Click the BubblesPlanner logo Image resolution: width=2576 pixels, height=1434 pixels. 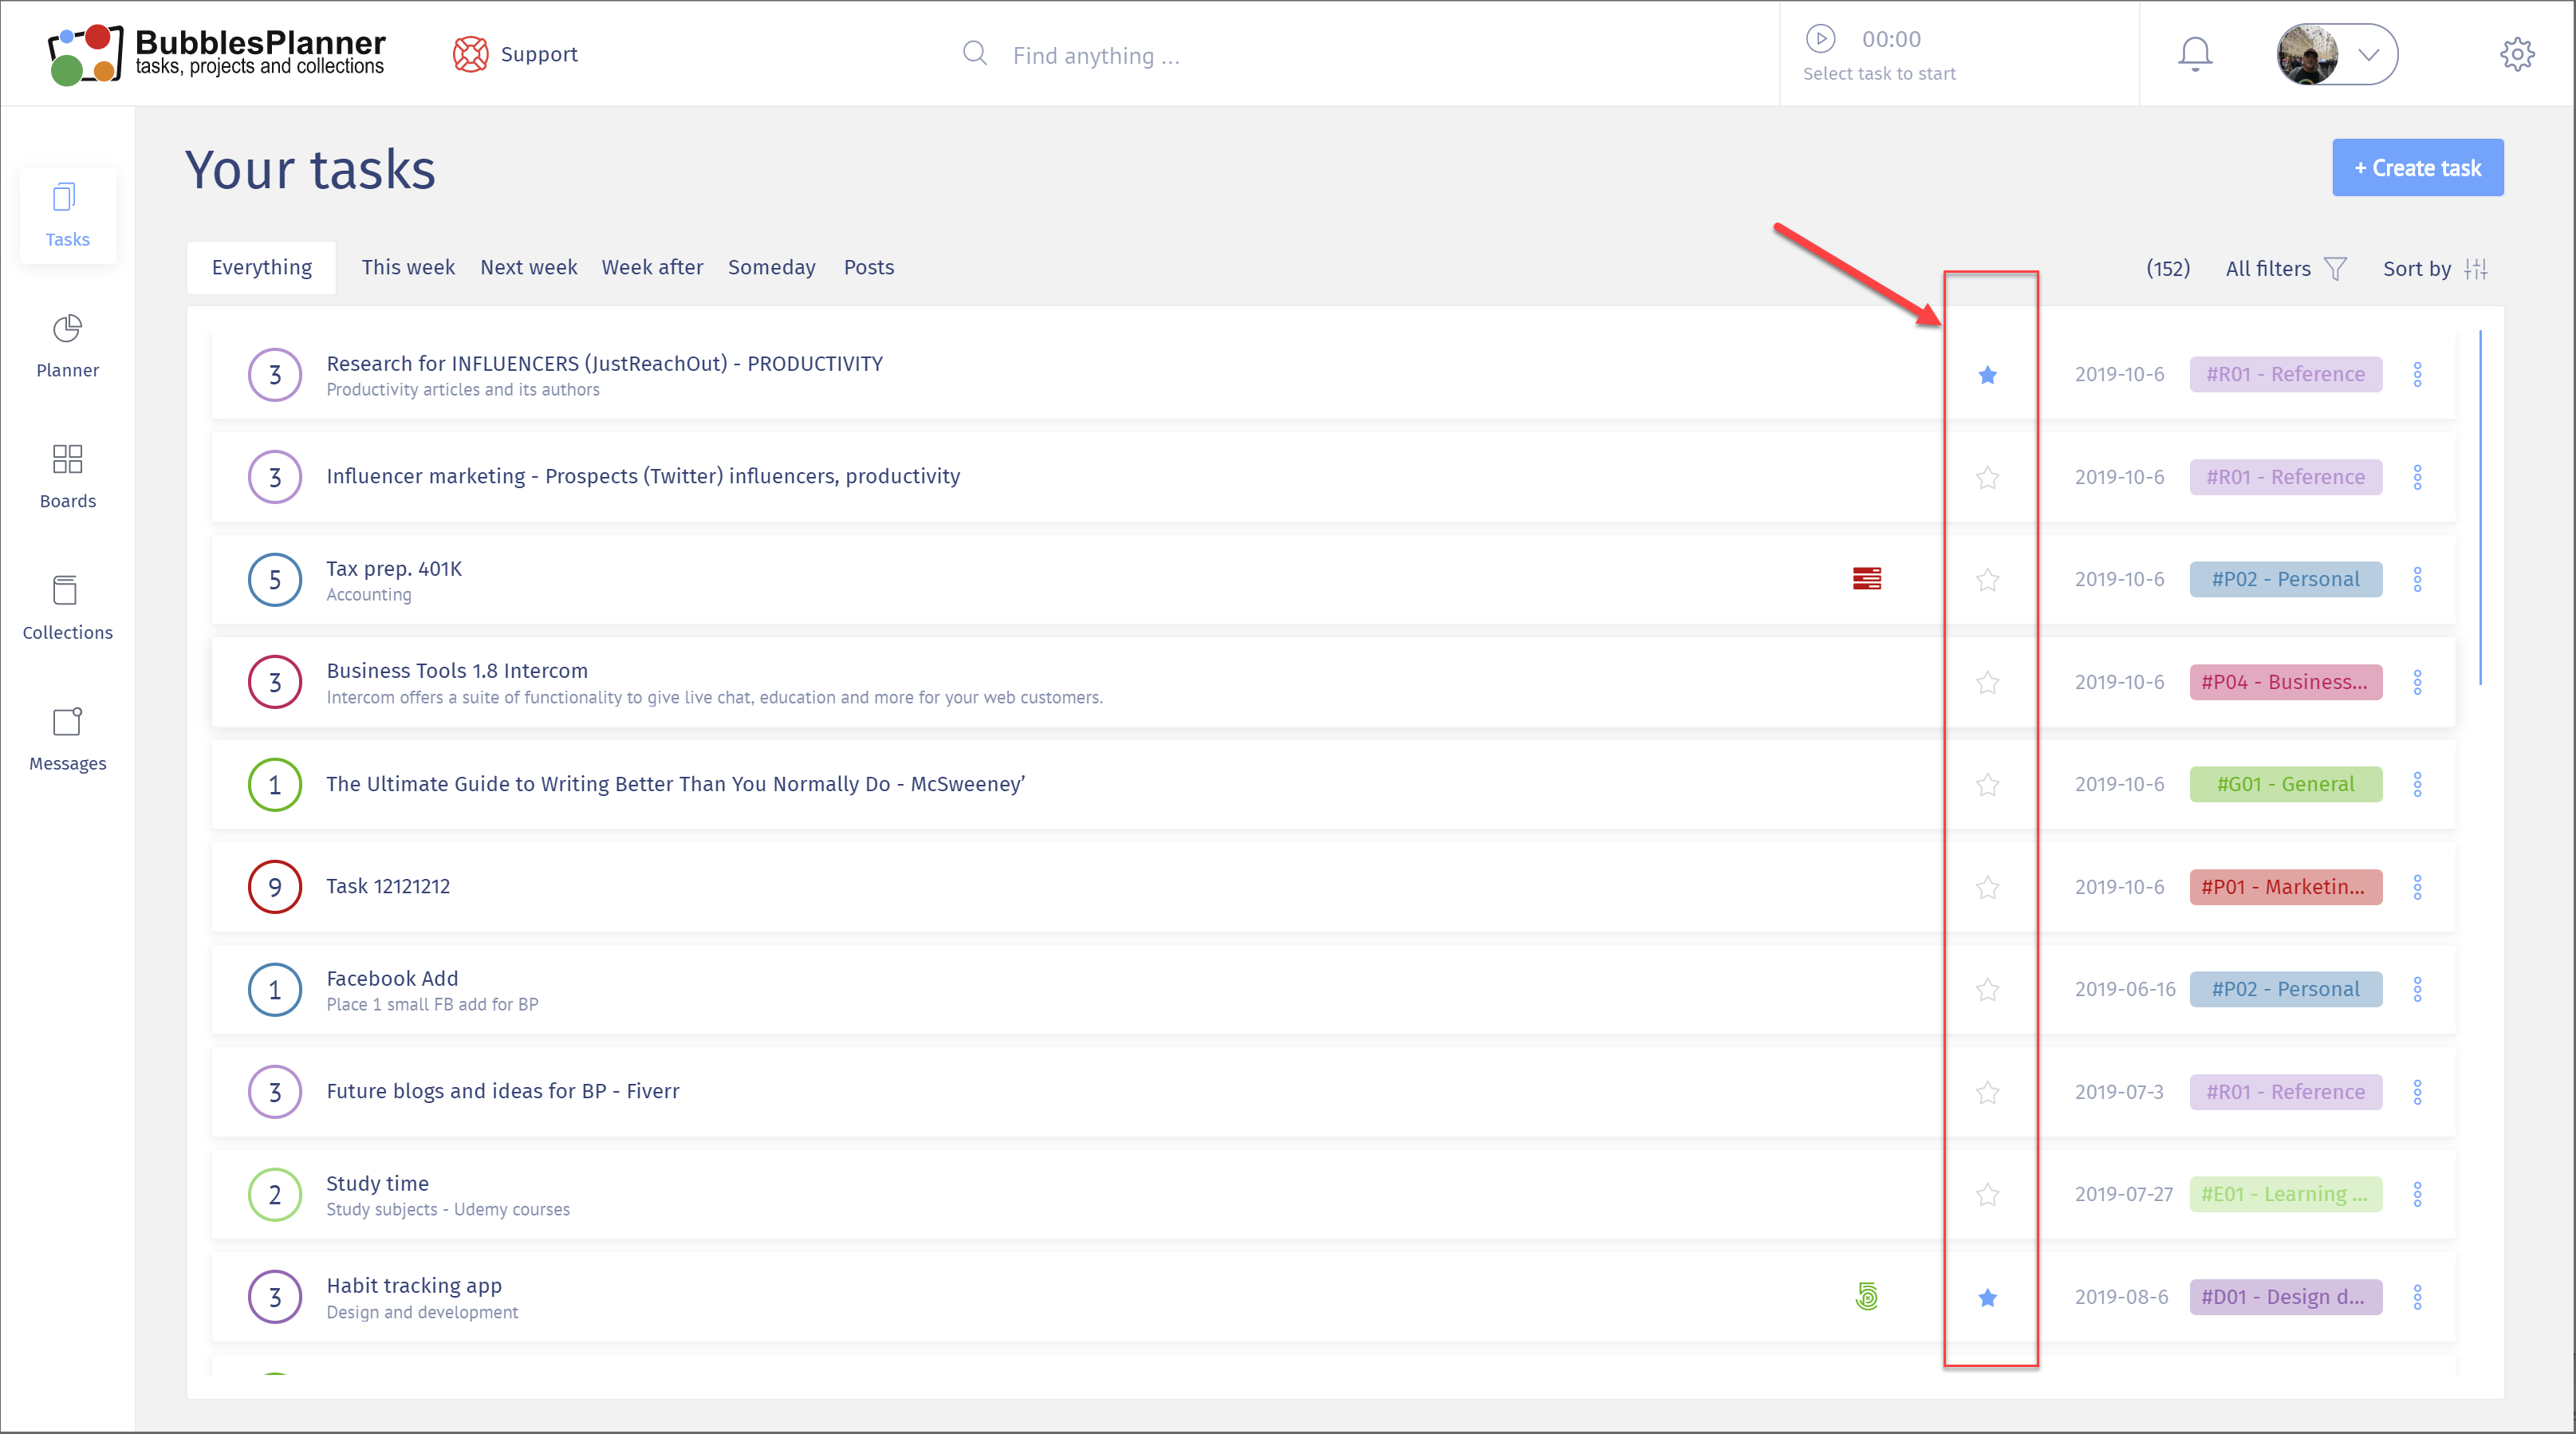(216, 54)
